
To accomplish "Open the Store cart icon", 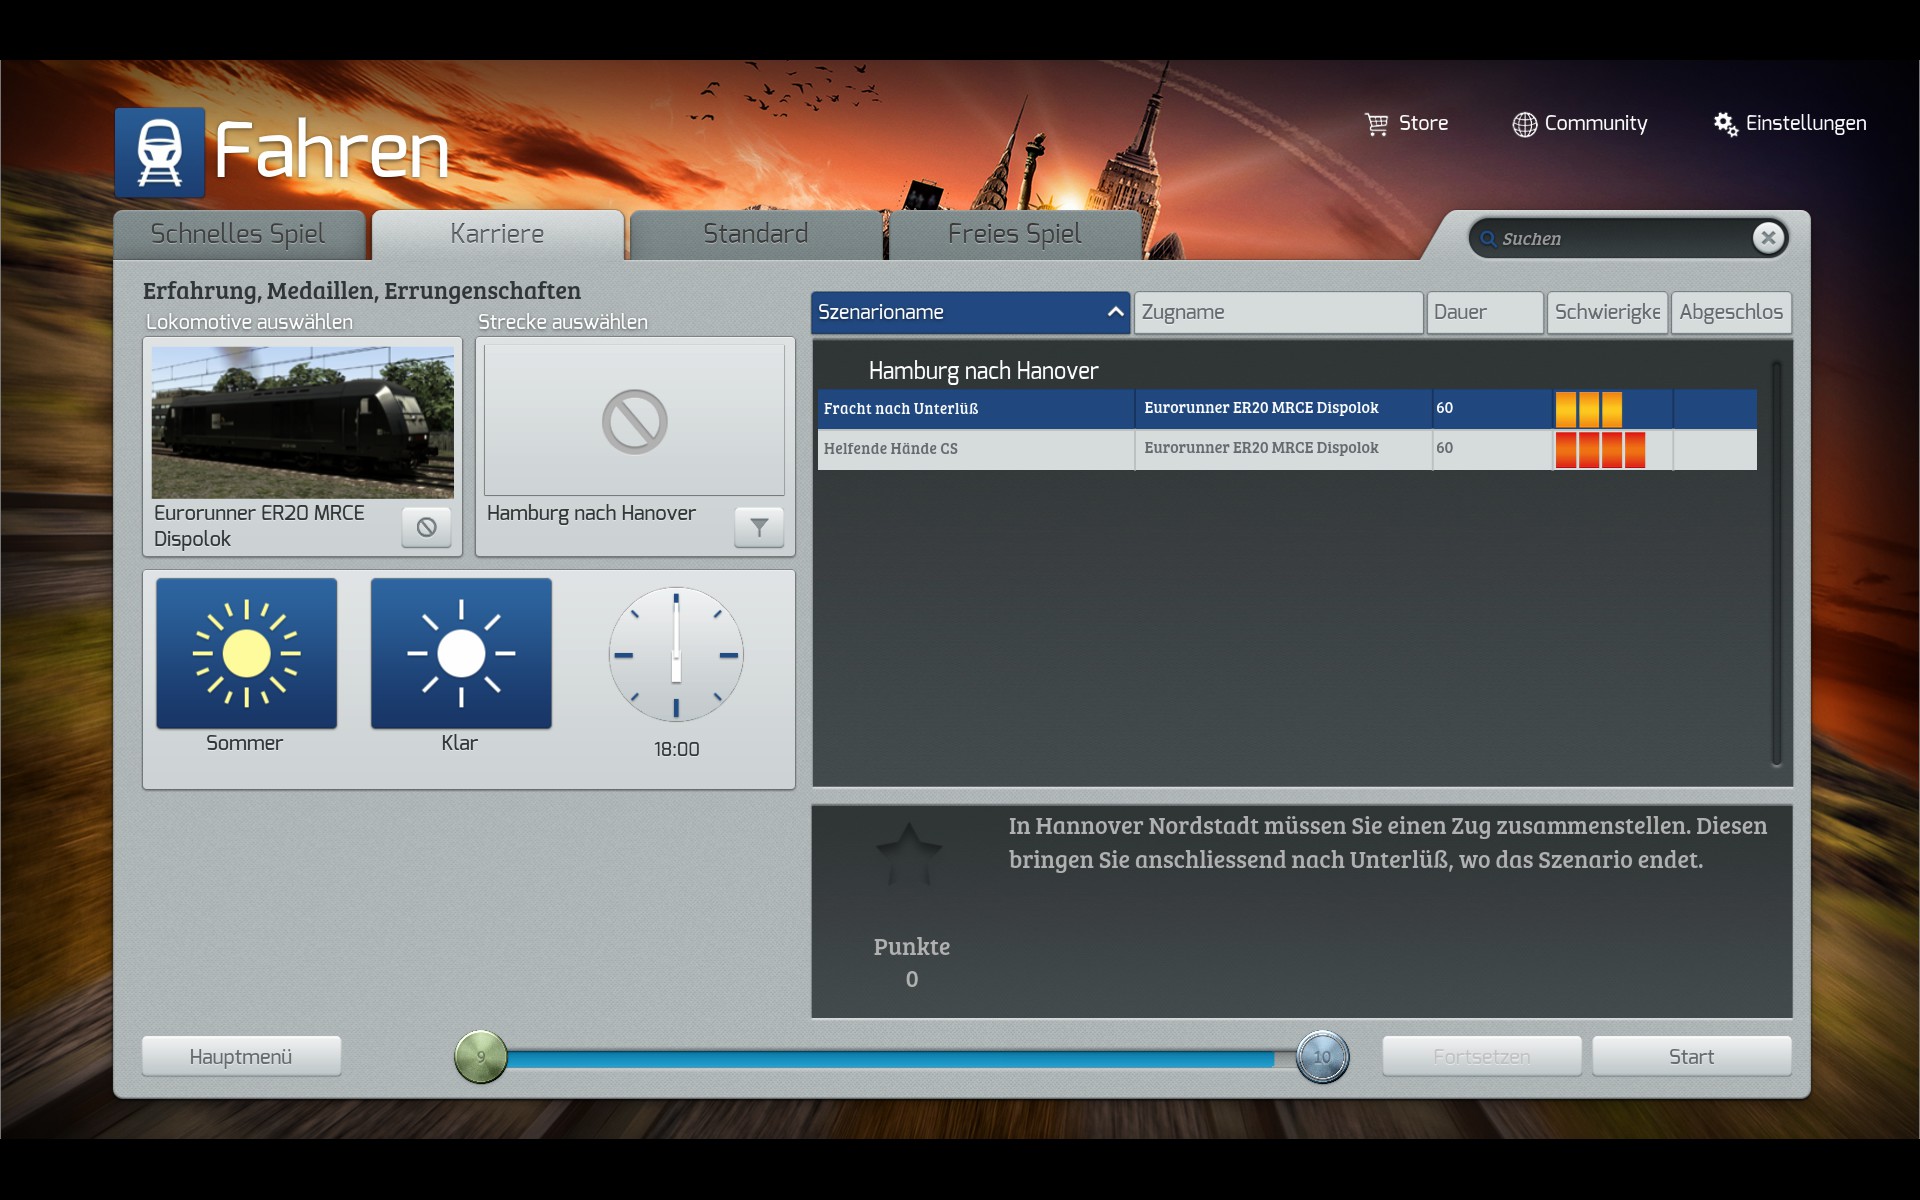I will 1377,124.
